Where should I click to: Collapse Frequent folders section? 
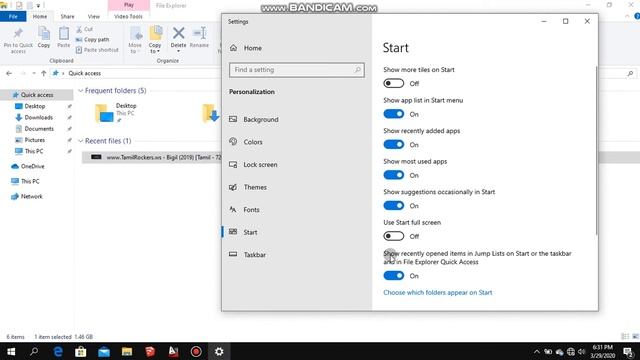pos(81,91)
